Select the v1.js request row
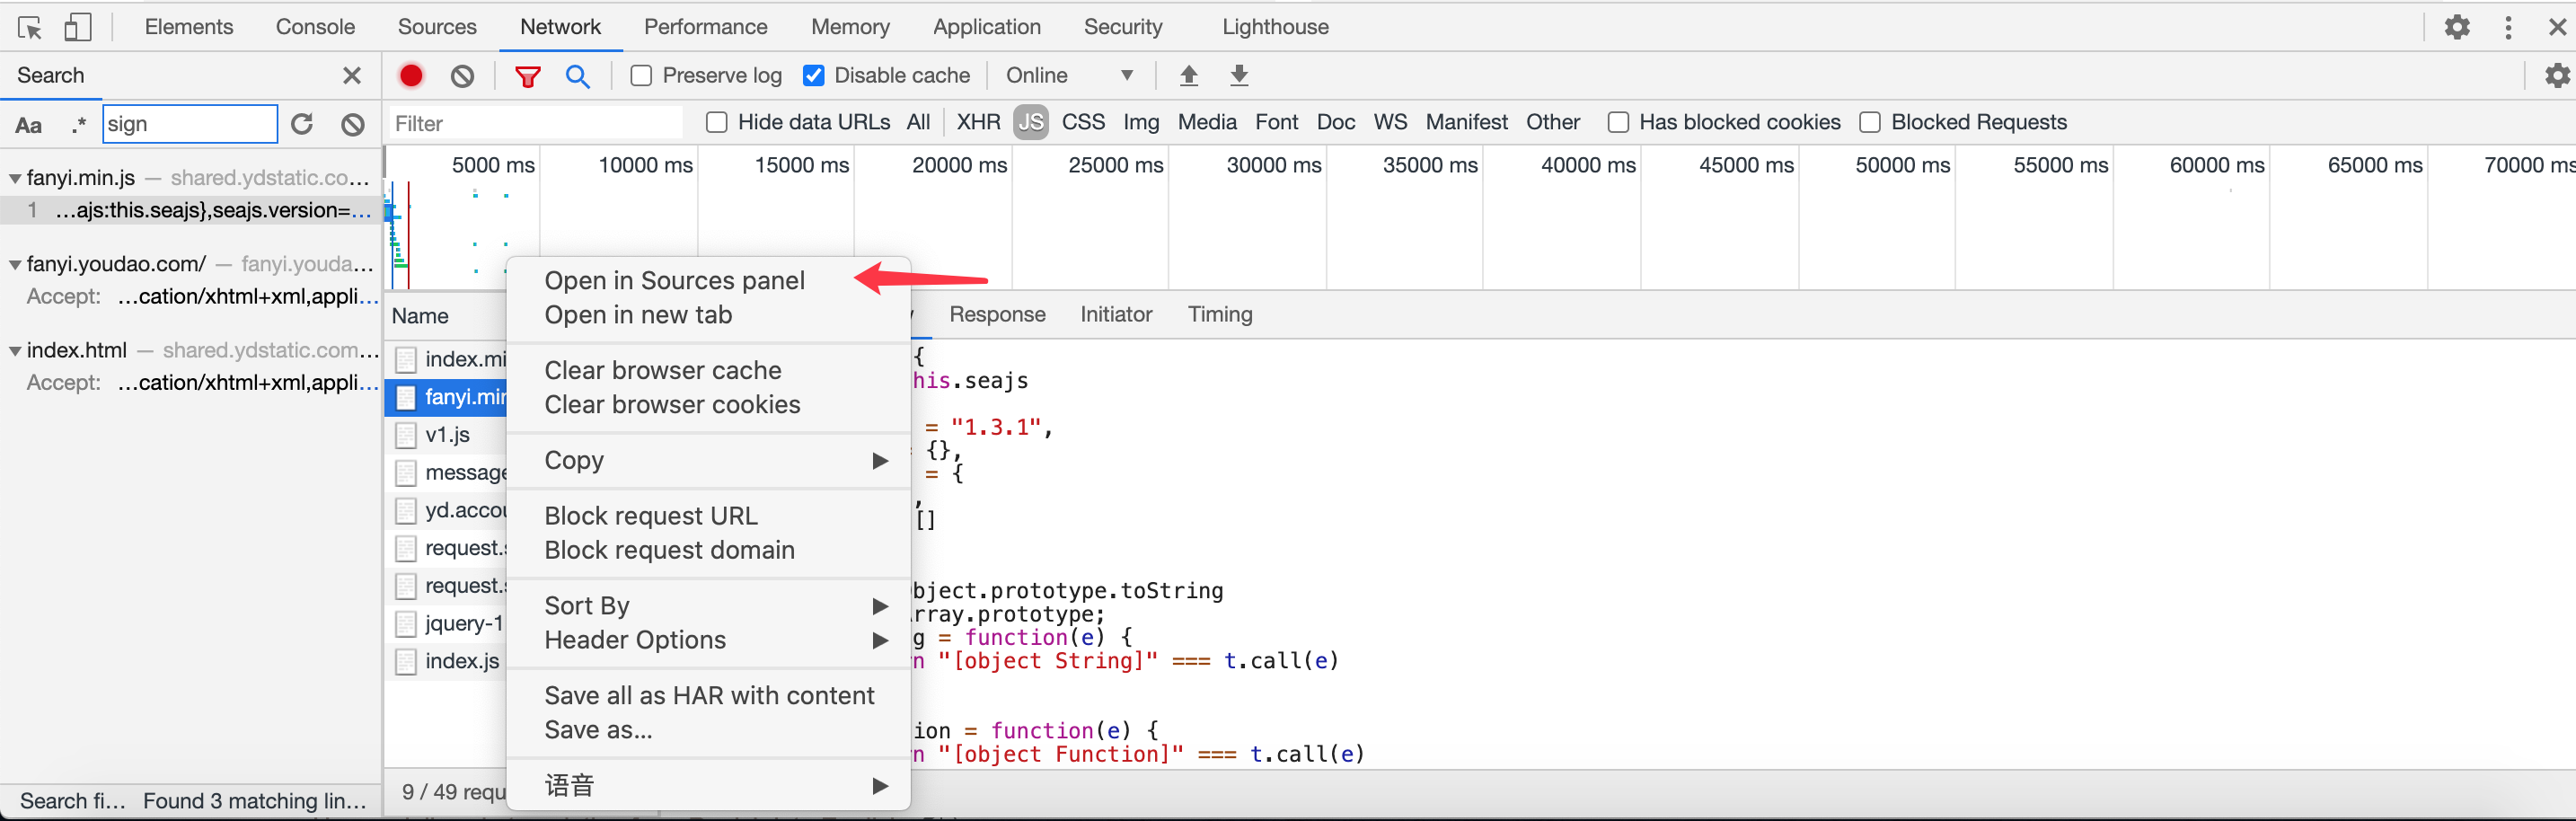The height and width of the screenshot is (821, 2576). (x=447, y=435)
